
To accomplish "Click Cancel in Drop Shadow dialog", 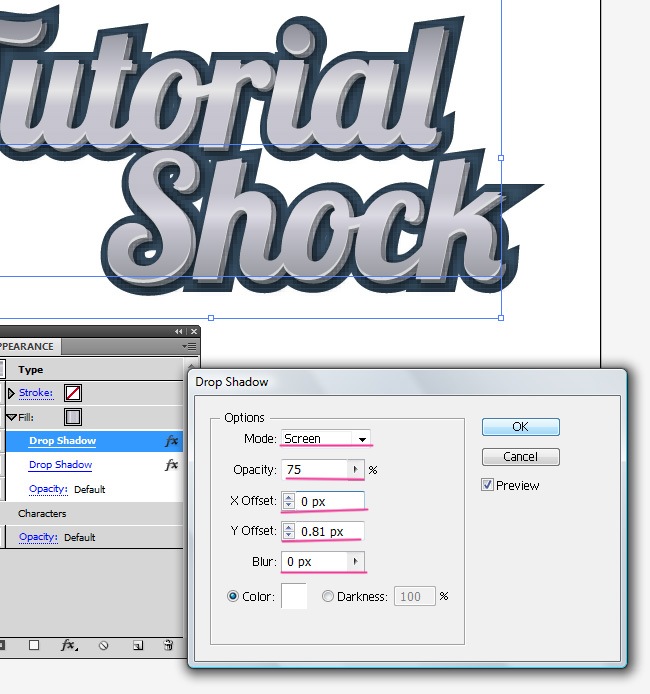I will coord(521,457).
